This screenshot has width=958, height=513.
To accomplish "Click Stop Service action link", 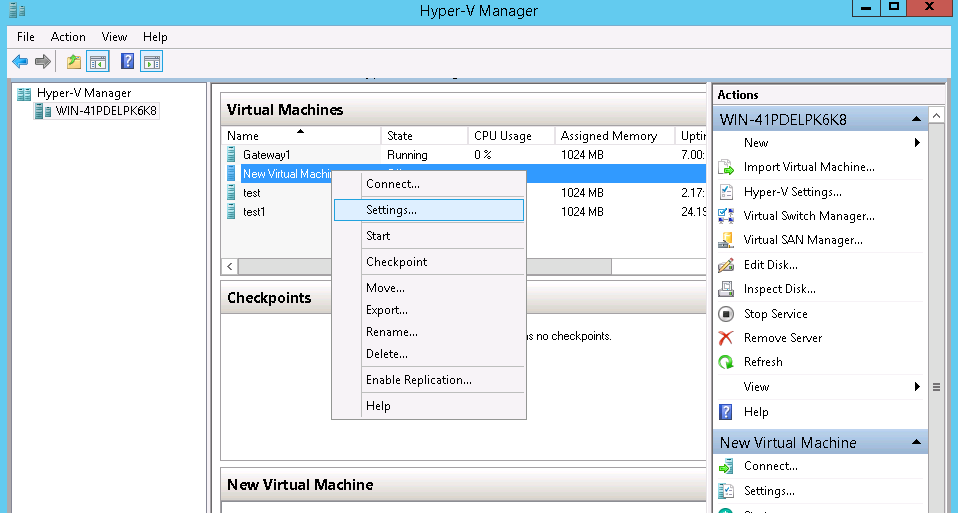I will pos(775,314).
